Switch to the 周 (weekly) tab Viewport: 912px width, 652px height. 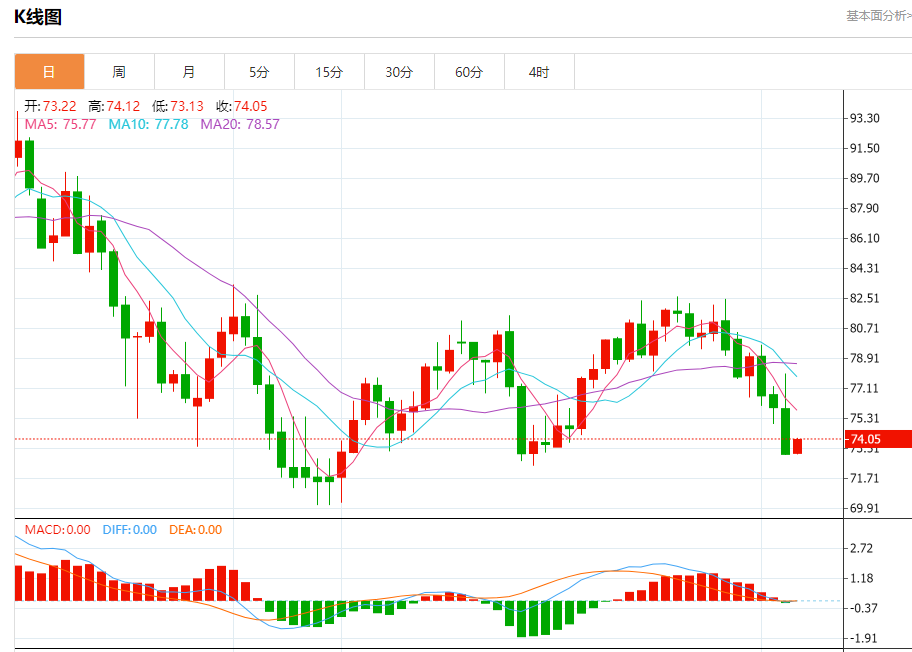119,72
